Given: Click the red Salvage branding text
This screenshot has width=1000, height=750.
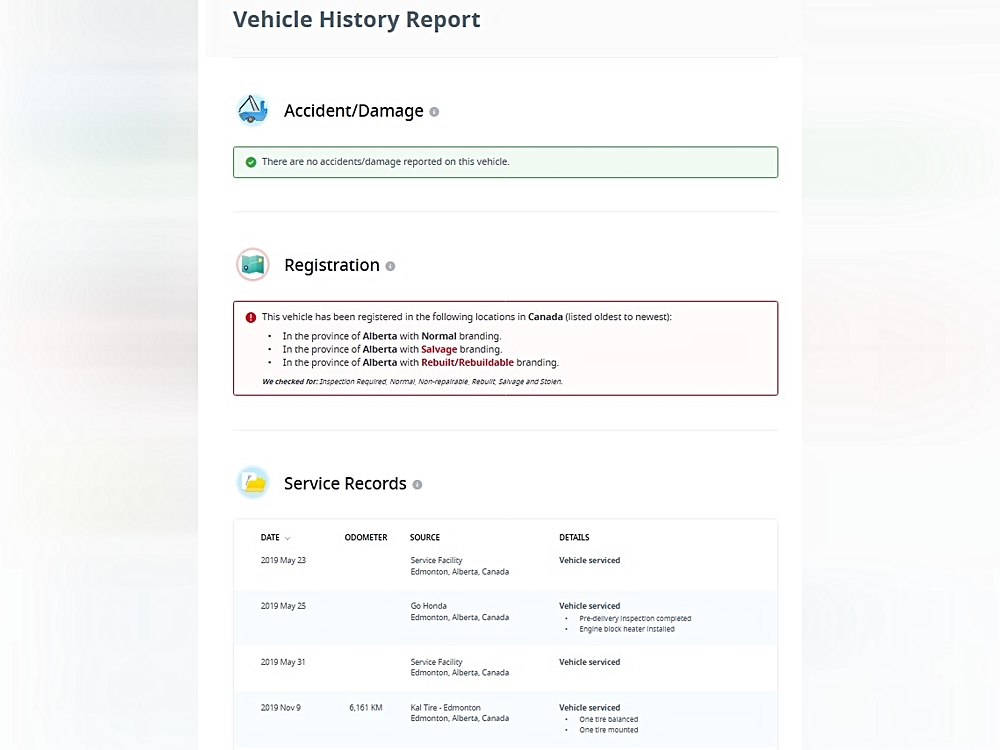Looking at the screenshot, I should [439, 350].
